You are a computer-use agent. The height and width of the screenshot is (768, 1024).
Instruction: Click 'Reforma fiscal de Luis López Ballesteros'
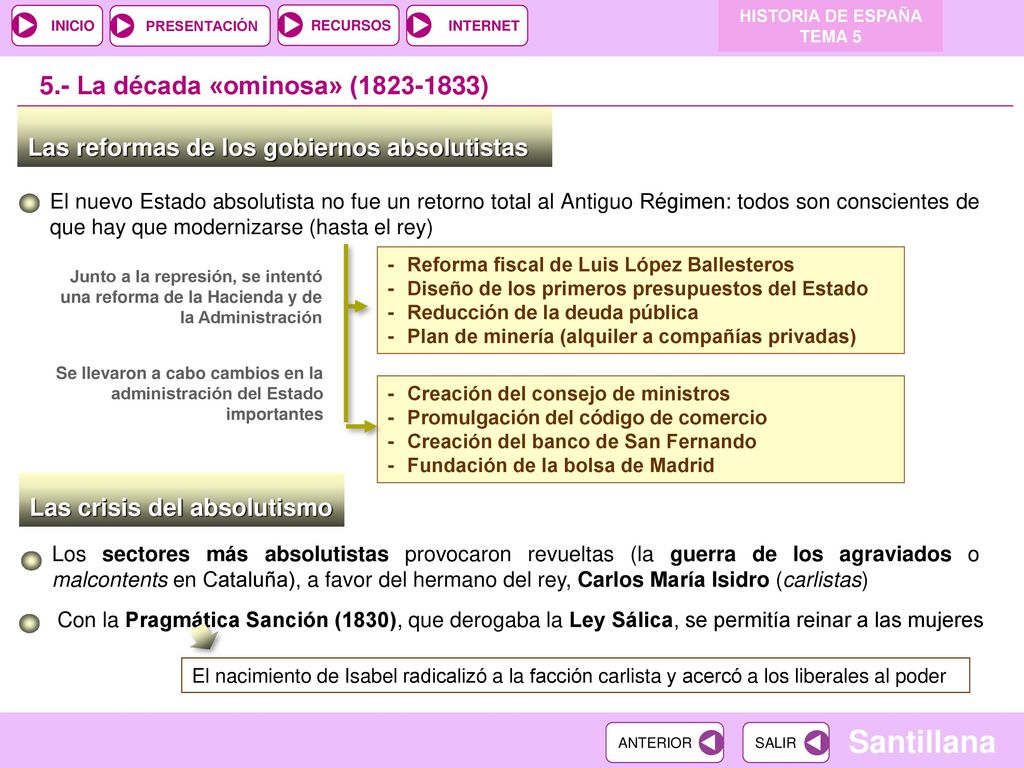[x=600, y=264]
